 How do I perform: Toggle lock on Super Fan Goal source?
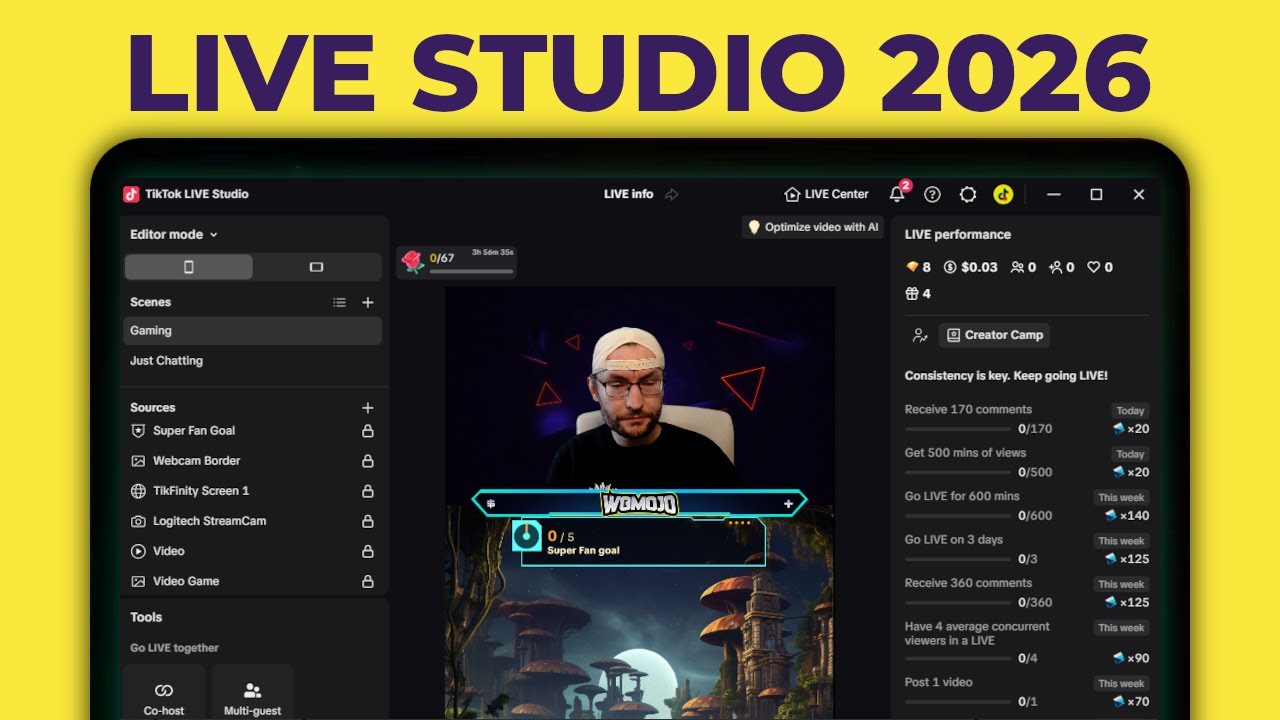tap(367, 431)
